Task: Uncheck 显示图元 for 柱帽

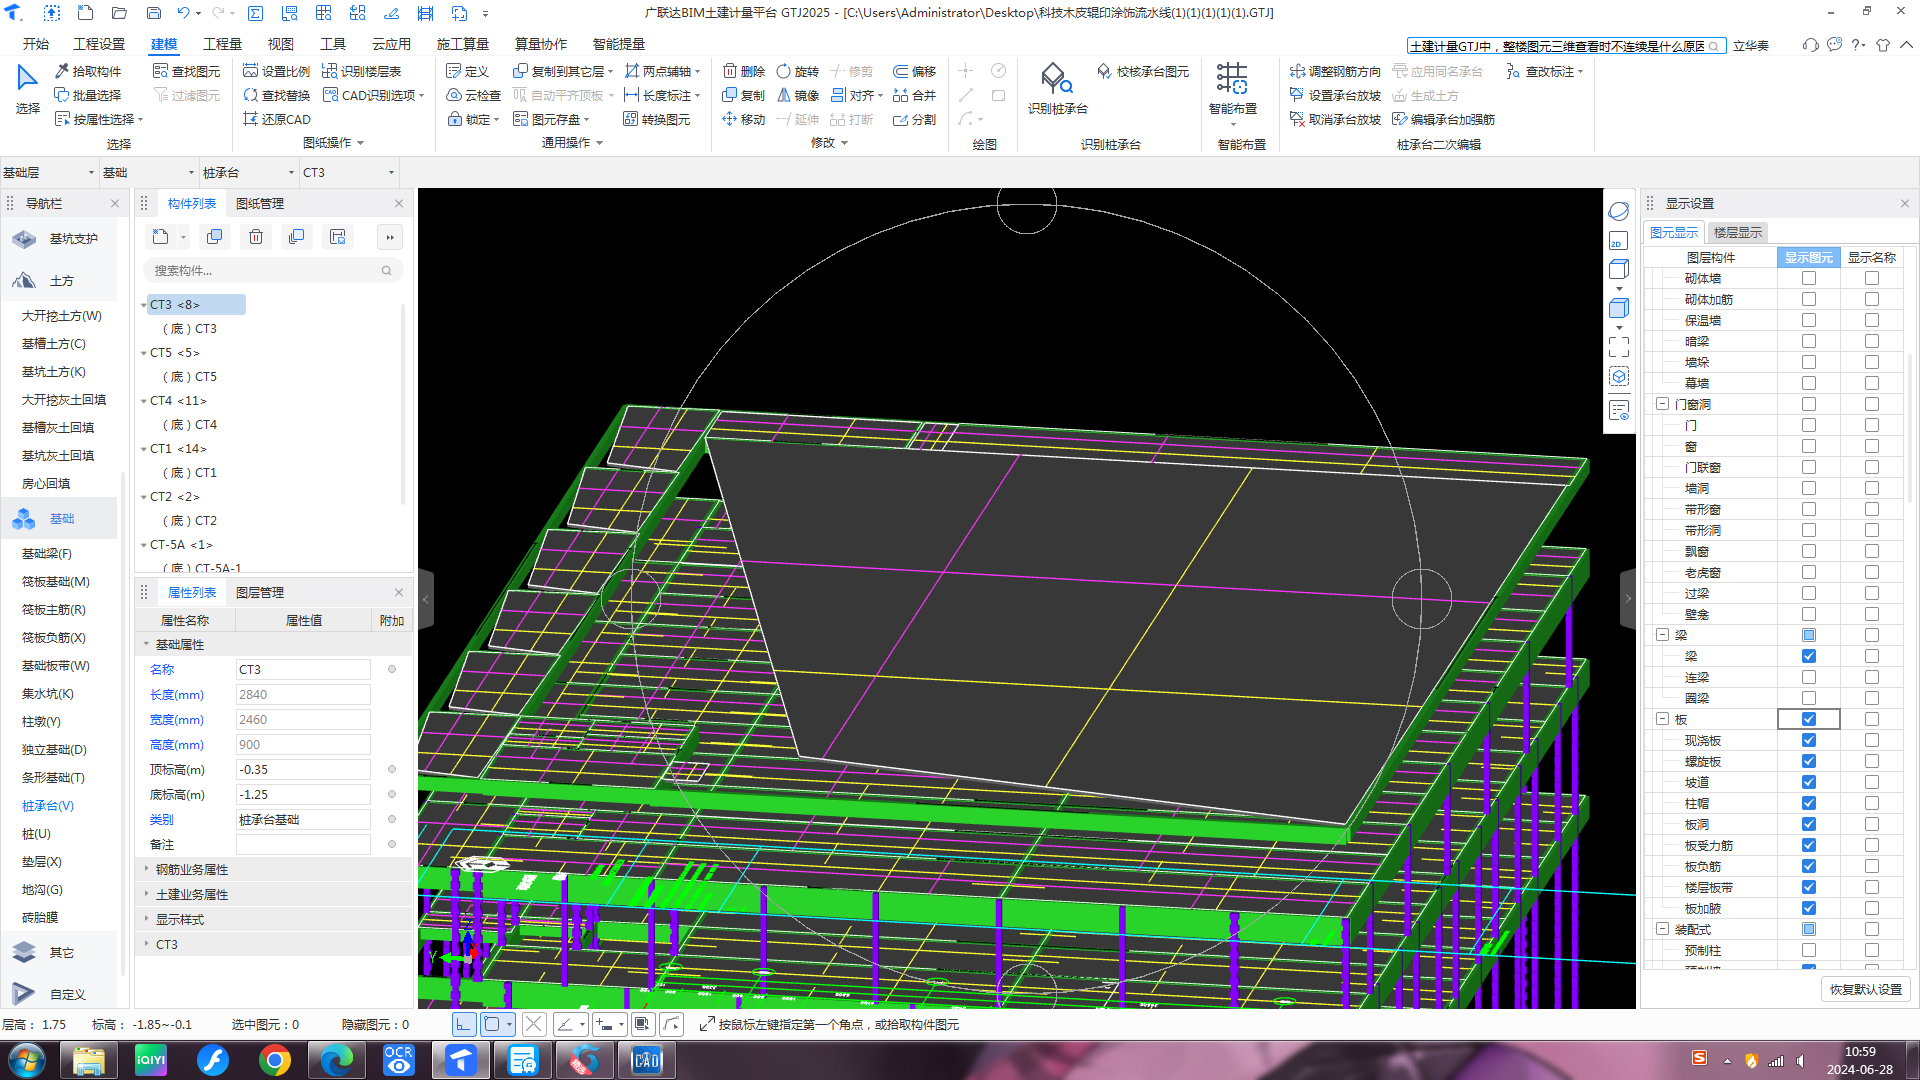Action: (1808, 803)
